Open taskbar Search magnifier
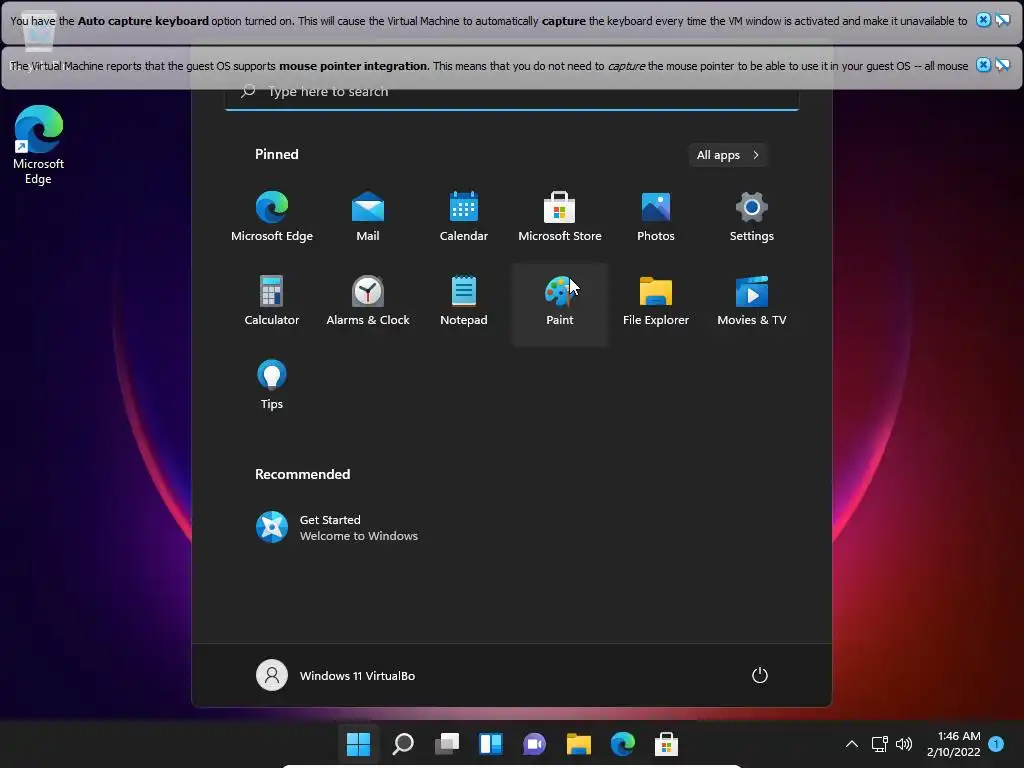Image resolution: width=1024 pixels, height=768 pixels. [x=403, y=744]
